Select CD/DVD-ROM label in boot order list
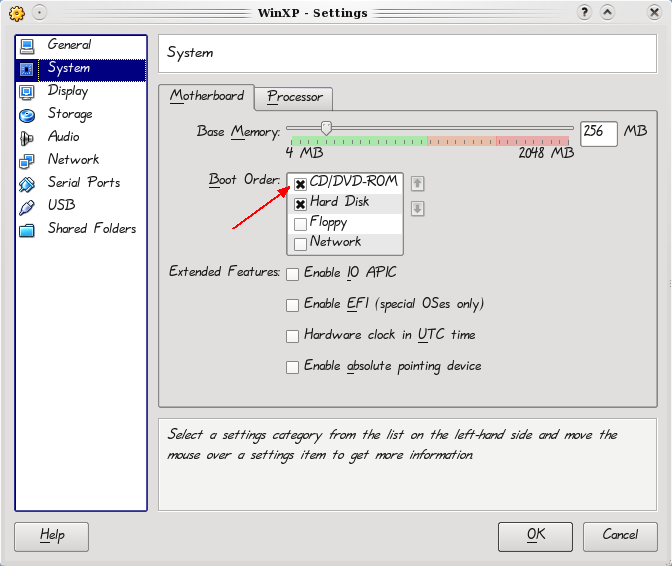Image resolution: width=672 pixels, height=566 pixels. 354,182
